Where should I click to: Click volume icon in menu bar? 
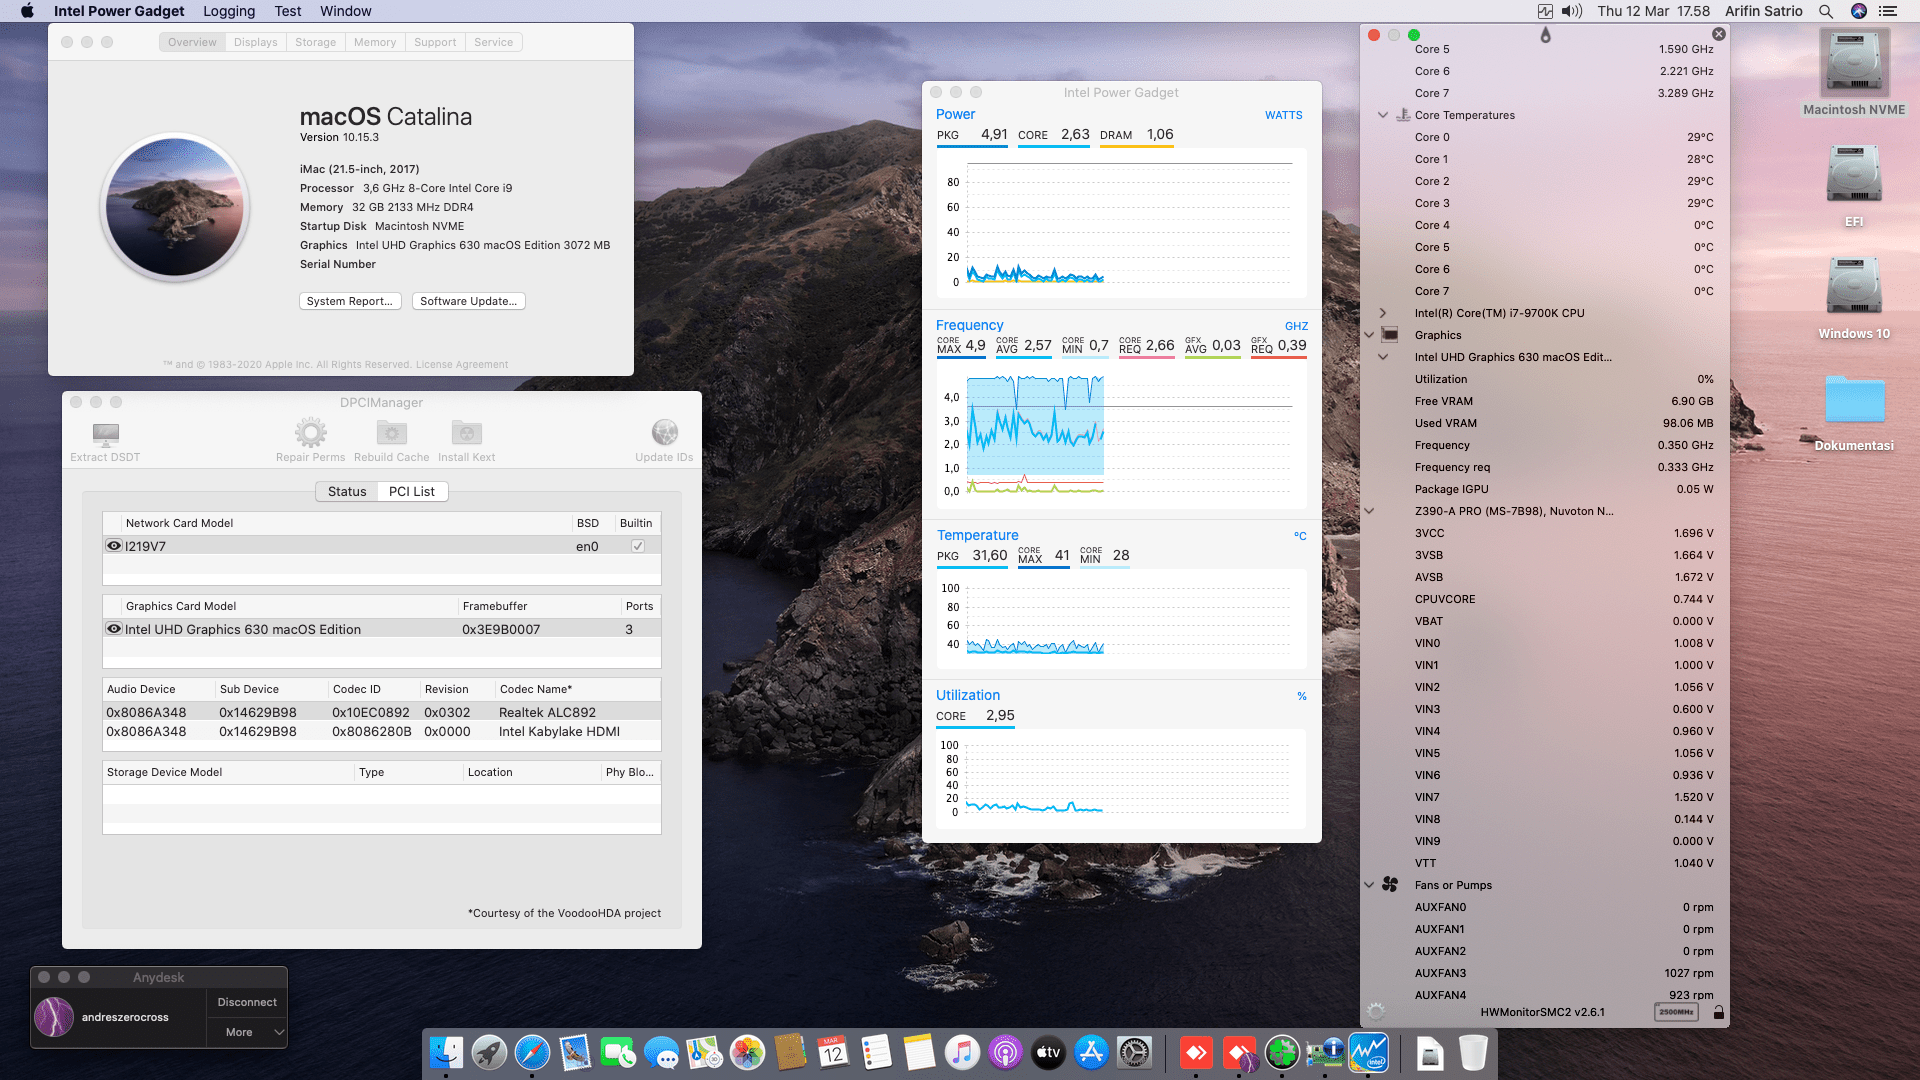click(1572, 11)
